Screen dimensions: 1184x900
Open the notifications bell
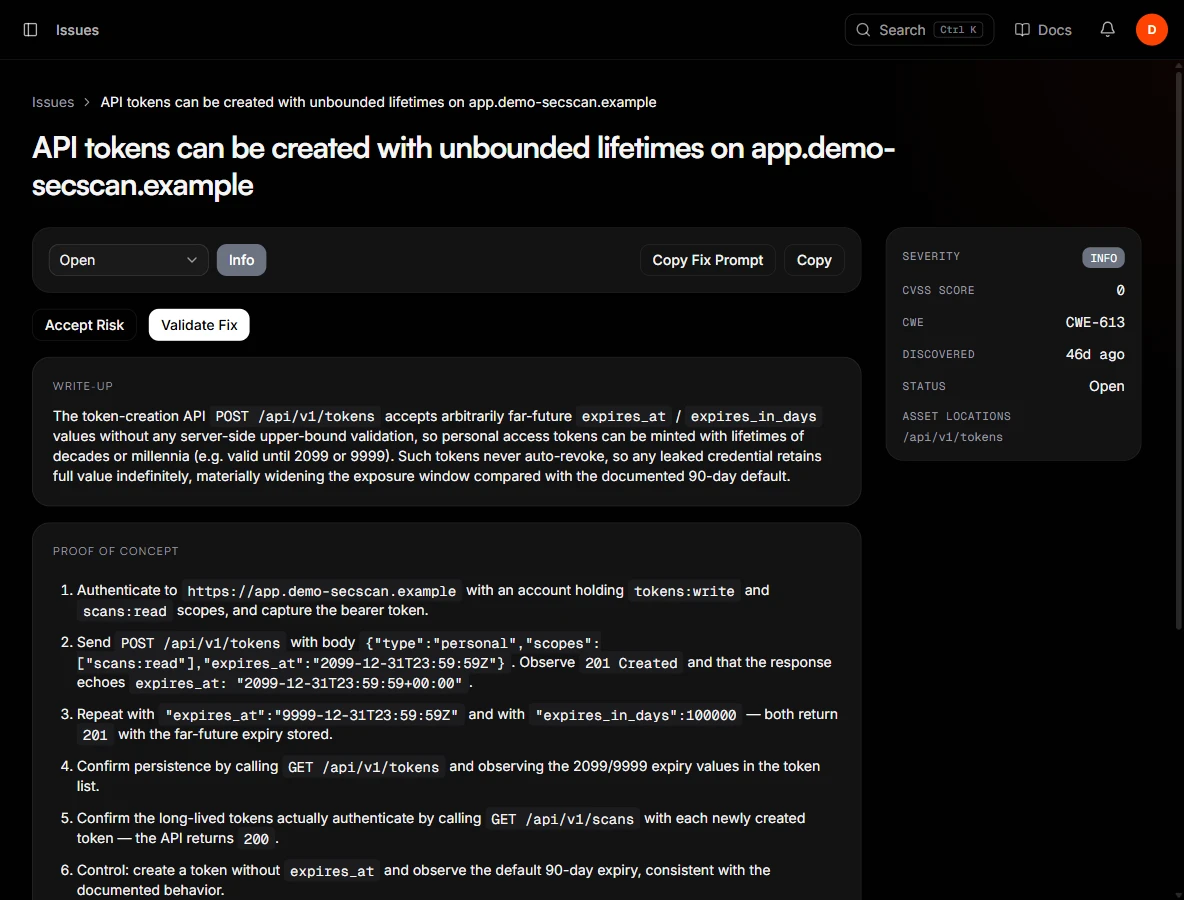pyautogui.click(x=1107, y=29)
